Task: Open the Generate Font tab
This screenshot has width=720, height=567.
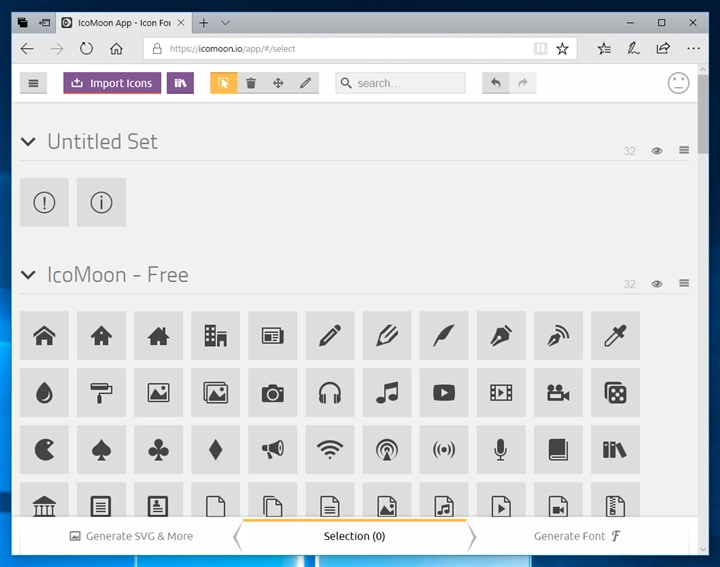Action: (x=578, y=536)
